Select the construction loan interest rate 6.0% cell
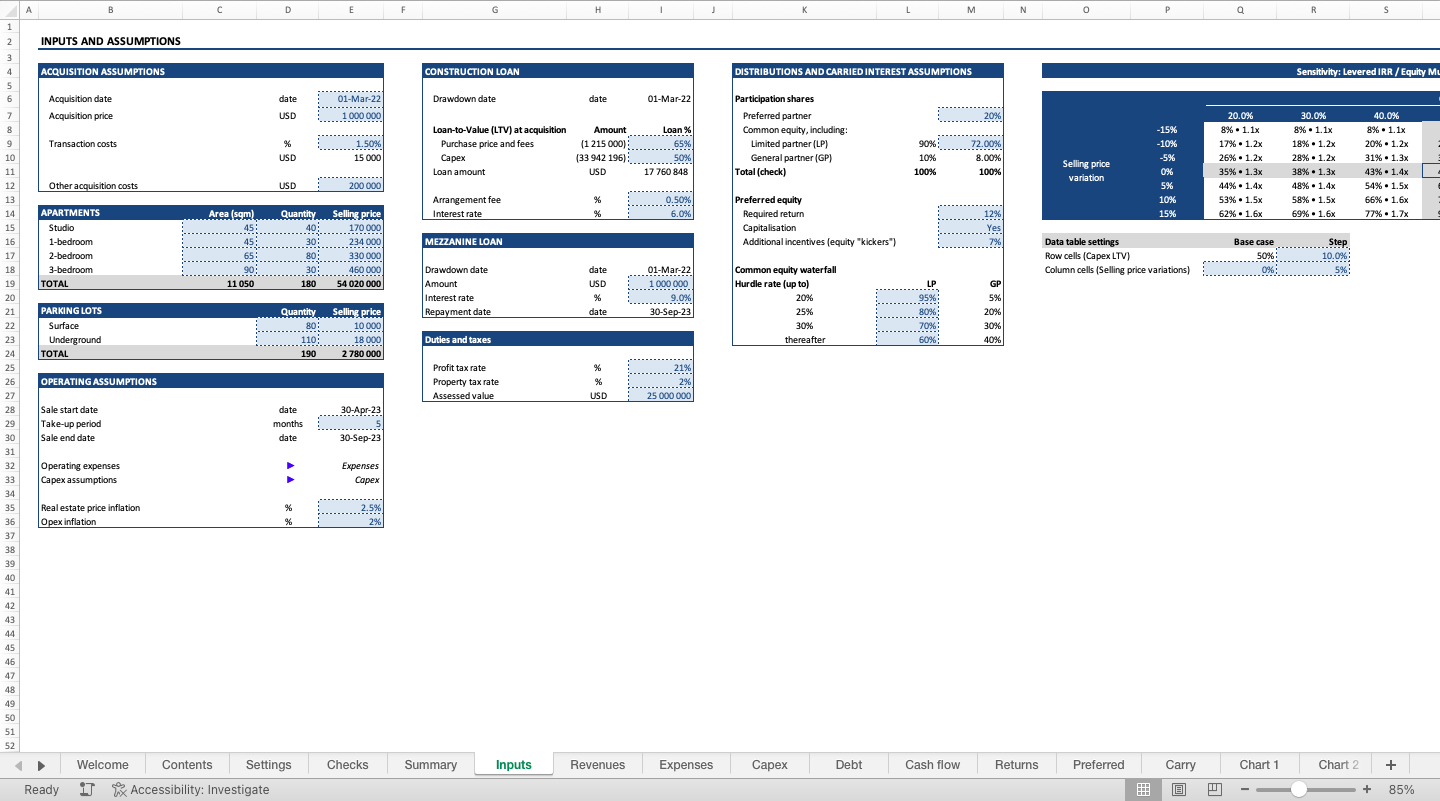This screenshot has width=1440, height=801. click(x=661, y=214)
